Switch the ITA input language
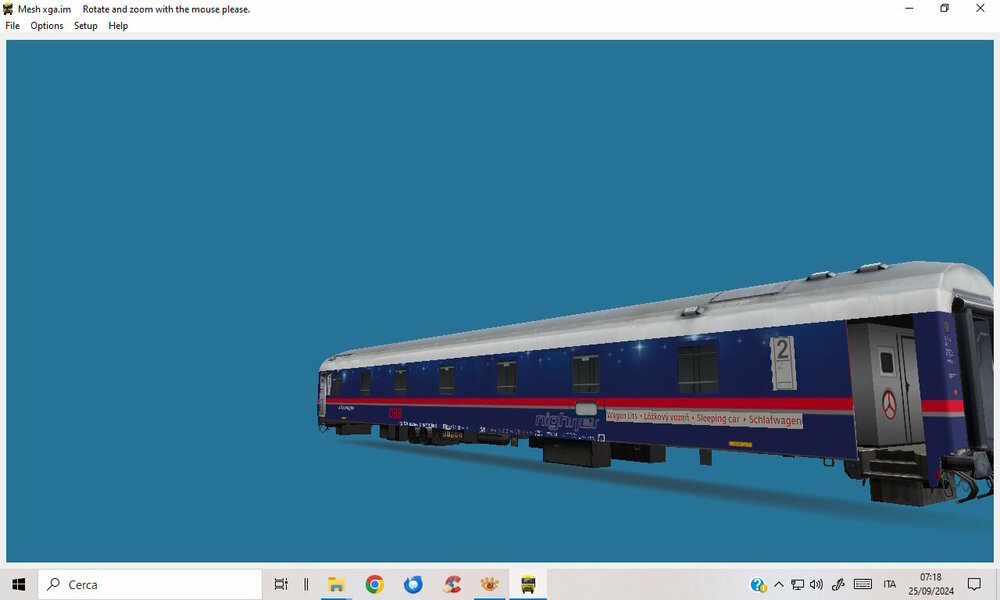Screen dimensions: 1000x600 [x=890, y=584]
